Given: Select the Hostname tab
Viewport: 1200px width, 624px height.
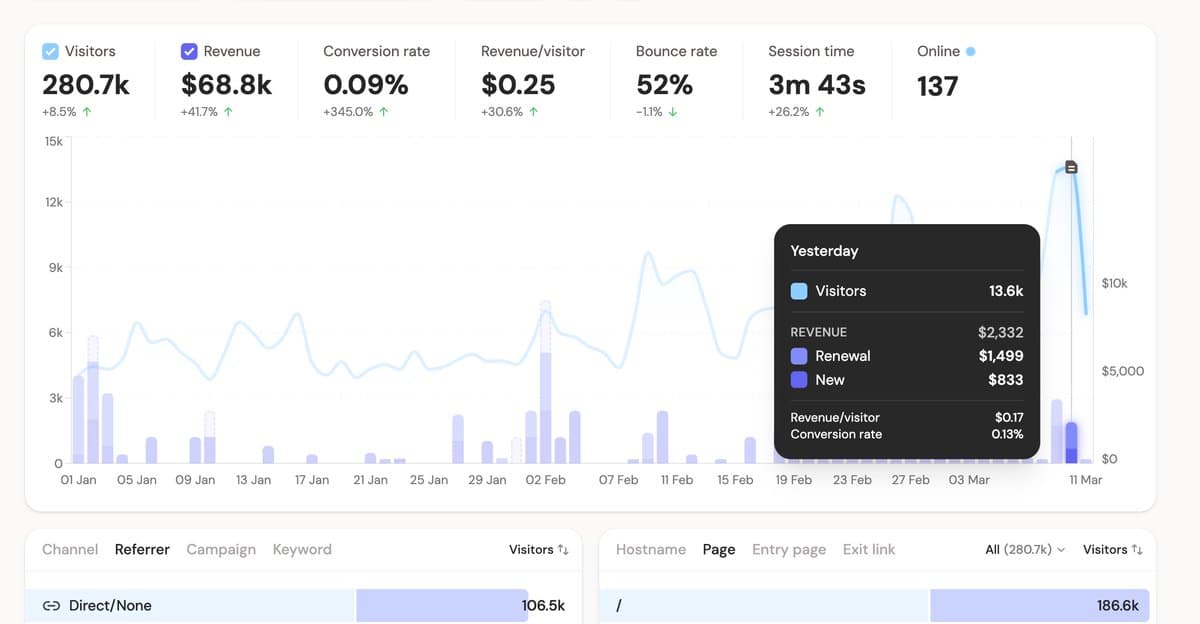Looking at the screenshot, I should point(651,550).
